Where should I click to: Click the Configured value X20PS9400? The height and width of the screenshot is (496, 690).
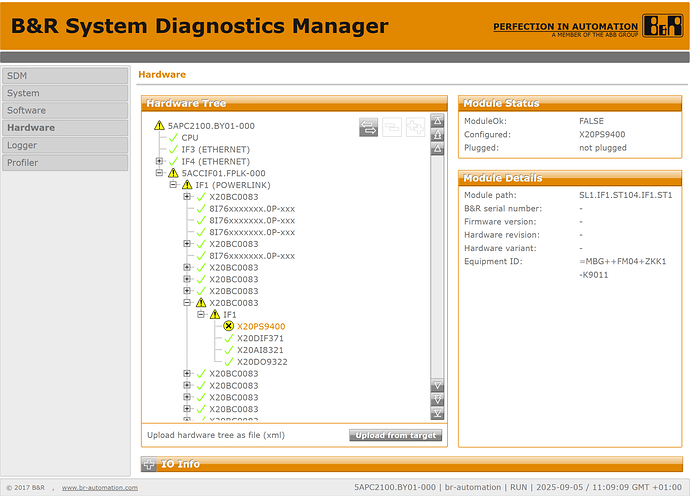602,134
